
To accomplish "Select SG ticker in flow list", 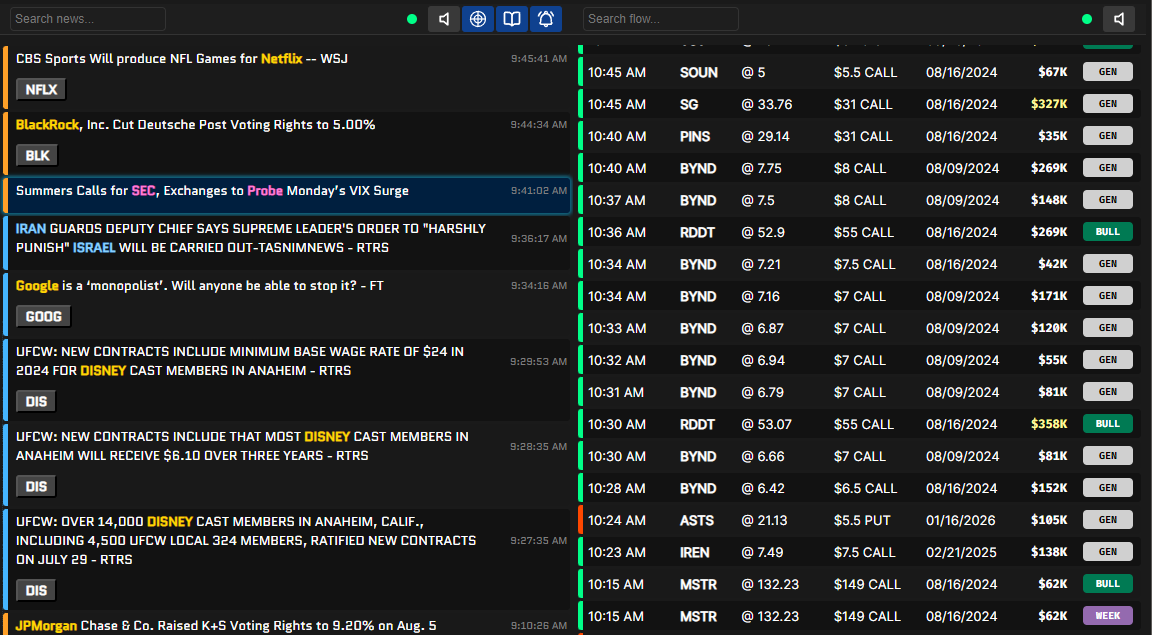I will click(x=689, y=104).
